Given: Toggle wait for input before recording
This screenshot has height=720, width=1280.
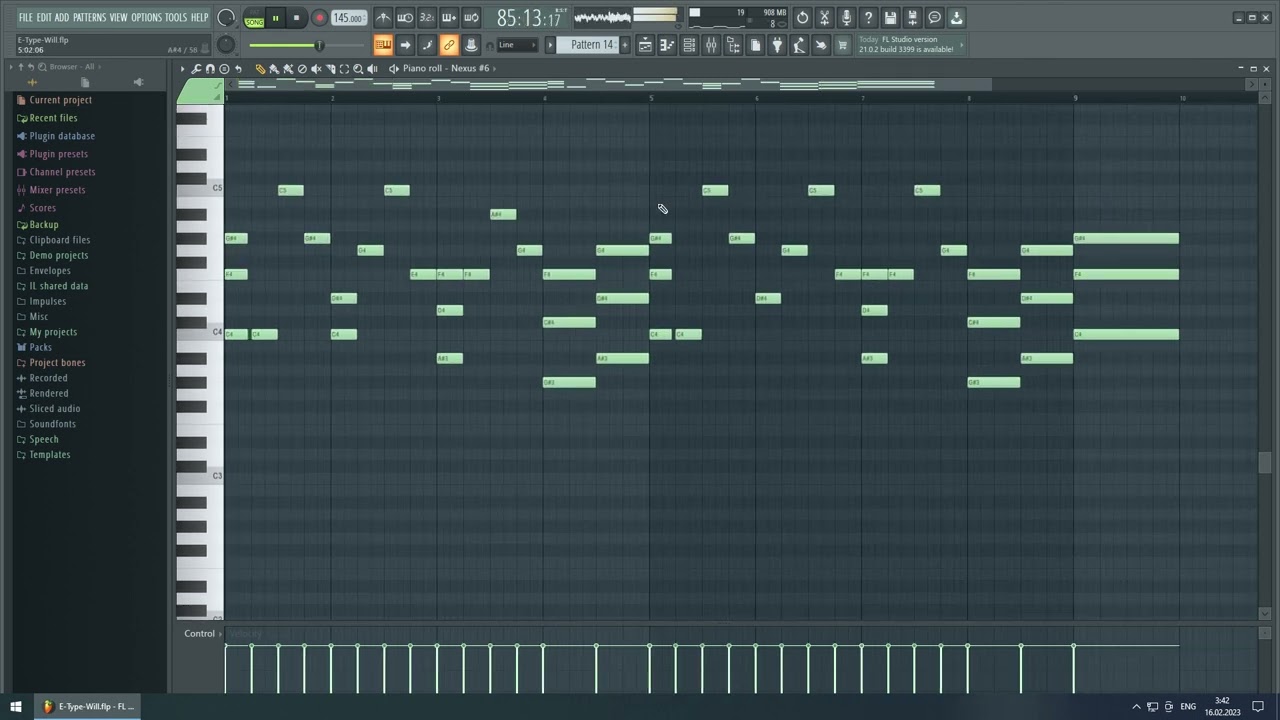Looking at the screenshot, I should pos(405,17).
